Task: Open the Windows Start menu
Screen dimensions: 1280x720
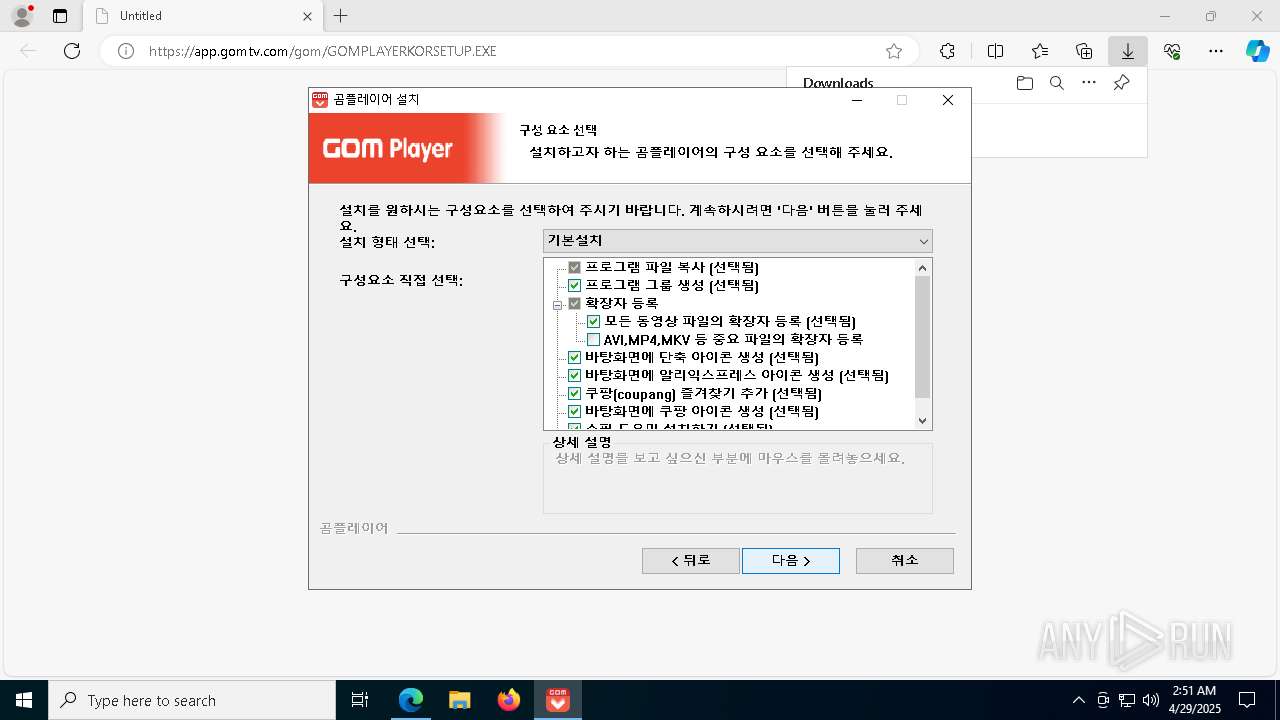Action: 24,700
